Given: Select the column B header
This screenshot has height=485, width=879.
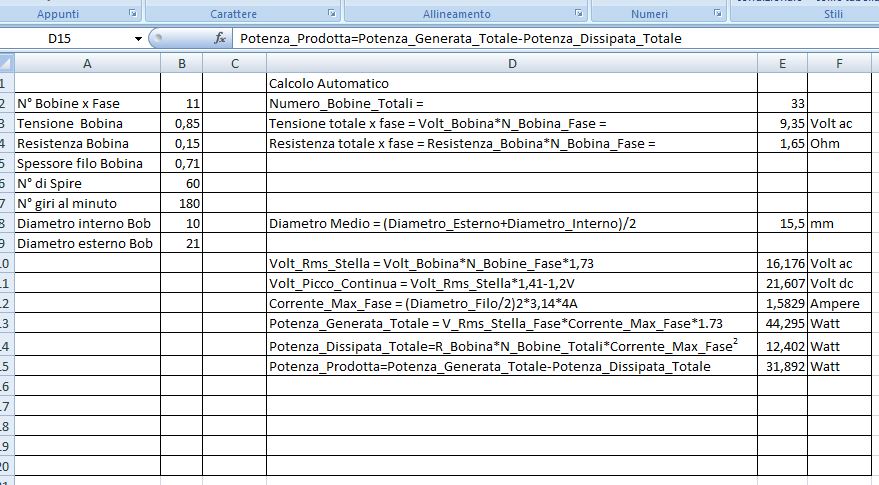Looking at the screenshot, I should [182, 64].
